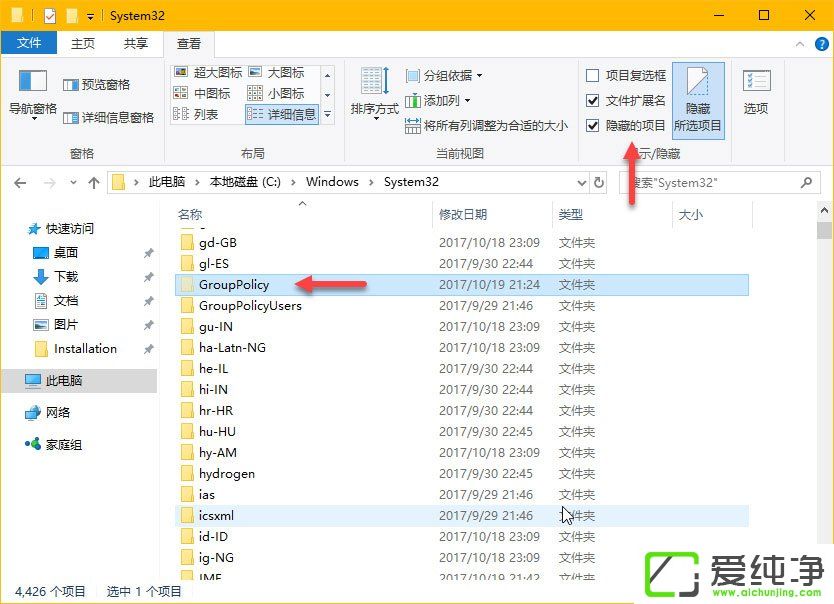Screen dimensions: 834x604
Task: Navigate to Windows via the breadcrumb
Action: (332, 182)
